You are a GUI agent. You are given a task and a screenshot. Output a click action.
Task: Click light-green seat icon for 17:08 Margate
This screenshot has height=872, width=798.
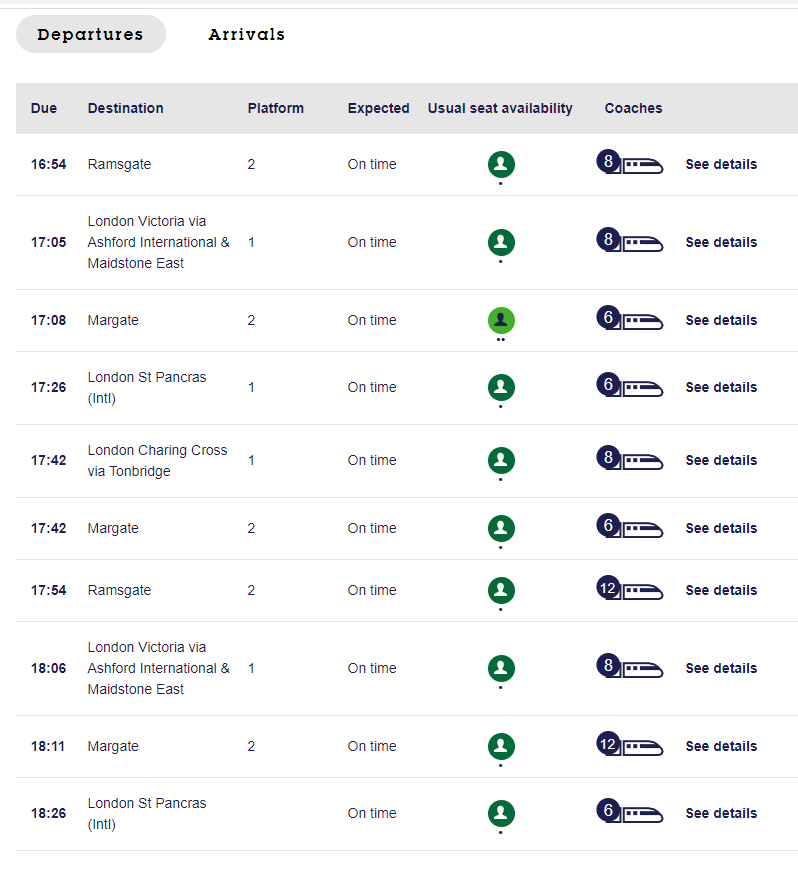501,320
